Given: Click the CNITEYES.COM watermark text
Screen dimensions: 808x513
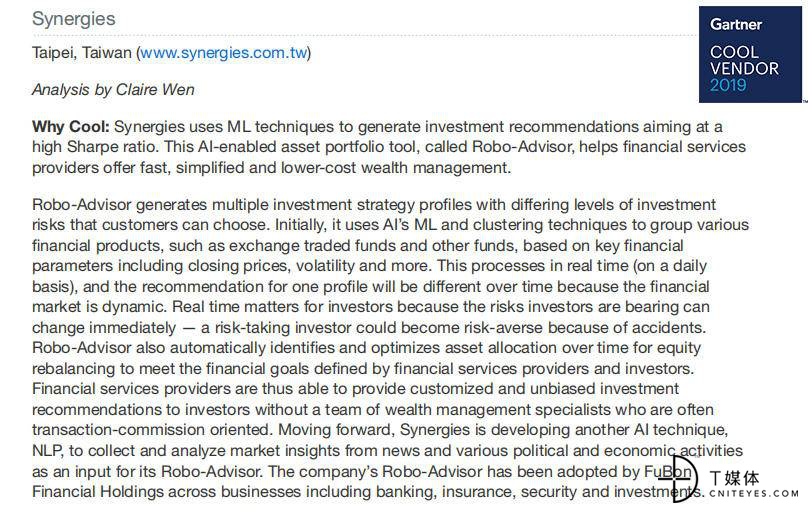Looking at the screenshot, I should coord(753,493).
